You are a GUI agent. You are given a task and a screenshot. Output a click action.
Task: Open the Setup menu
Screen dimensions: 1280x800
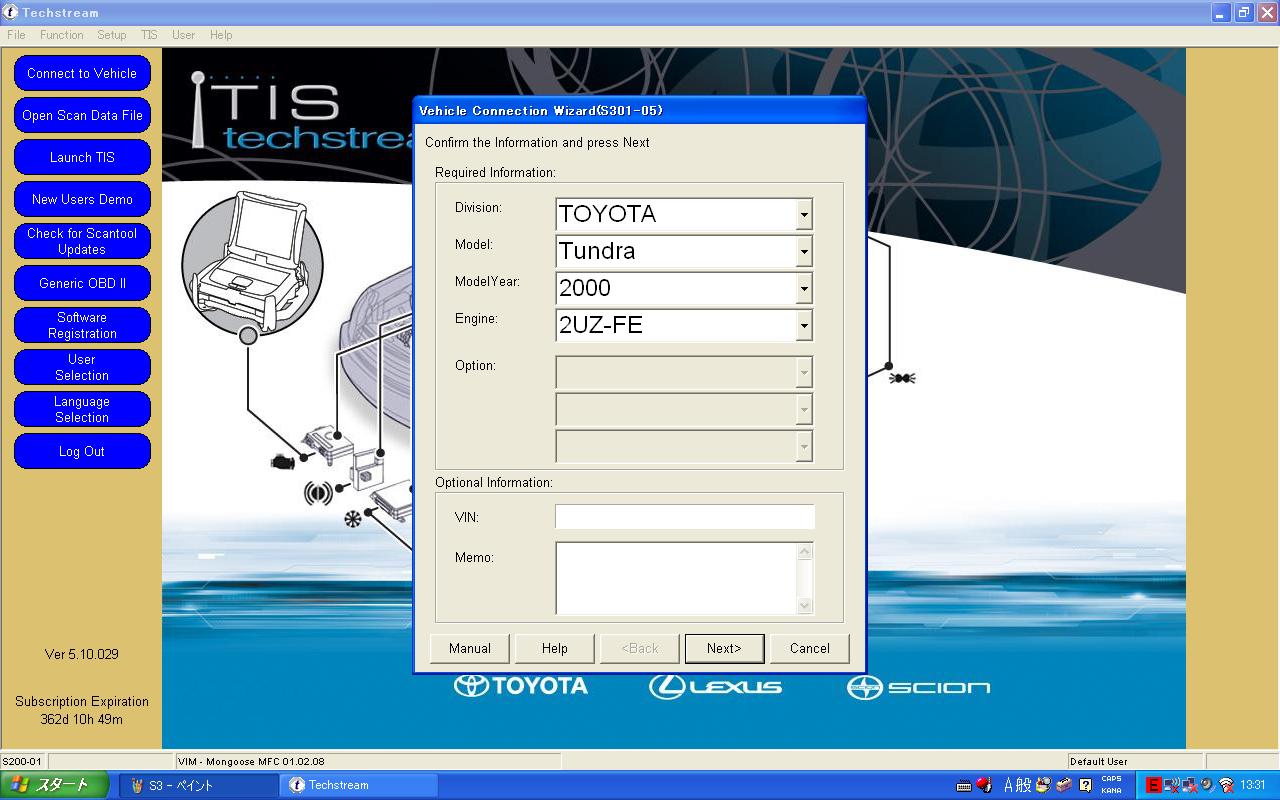(x=112, y=35)
